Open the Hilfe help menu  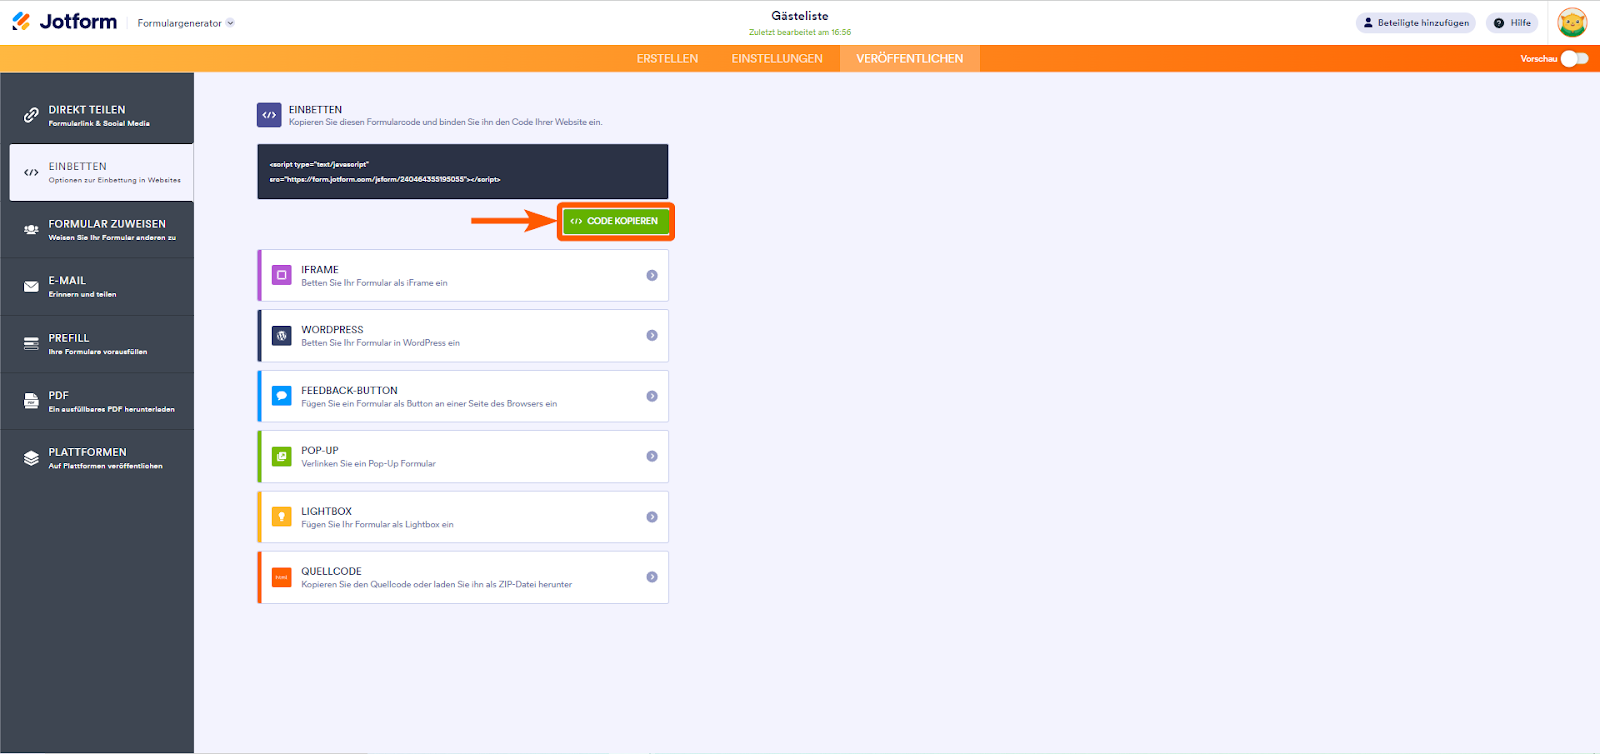(x=1512, y=23)
